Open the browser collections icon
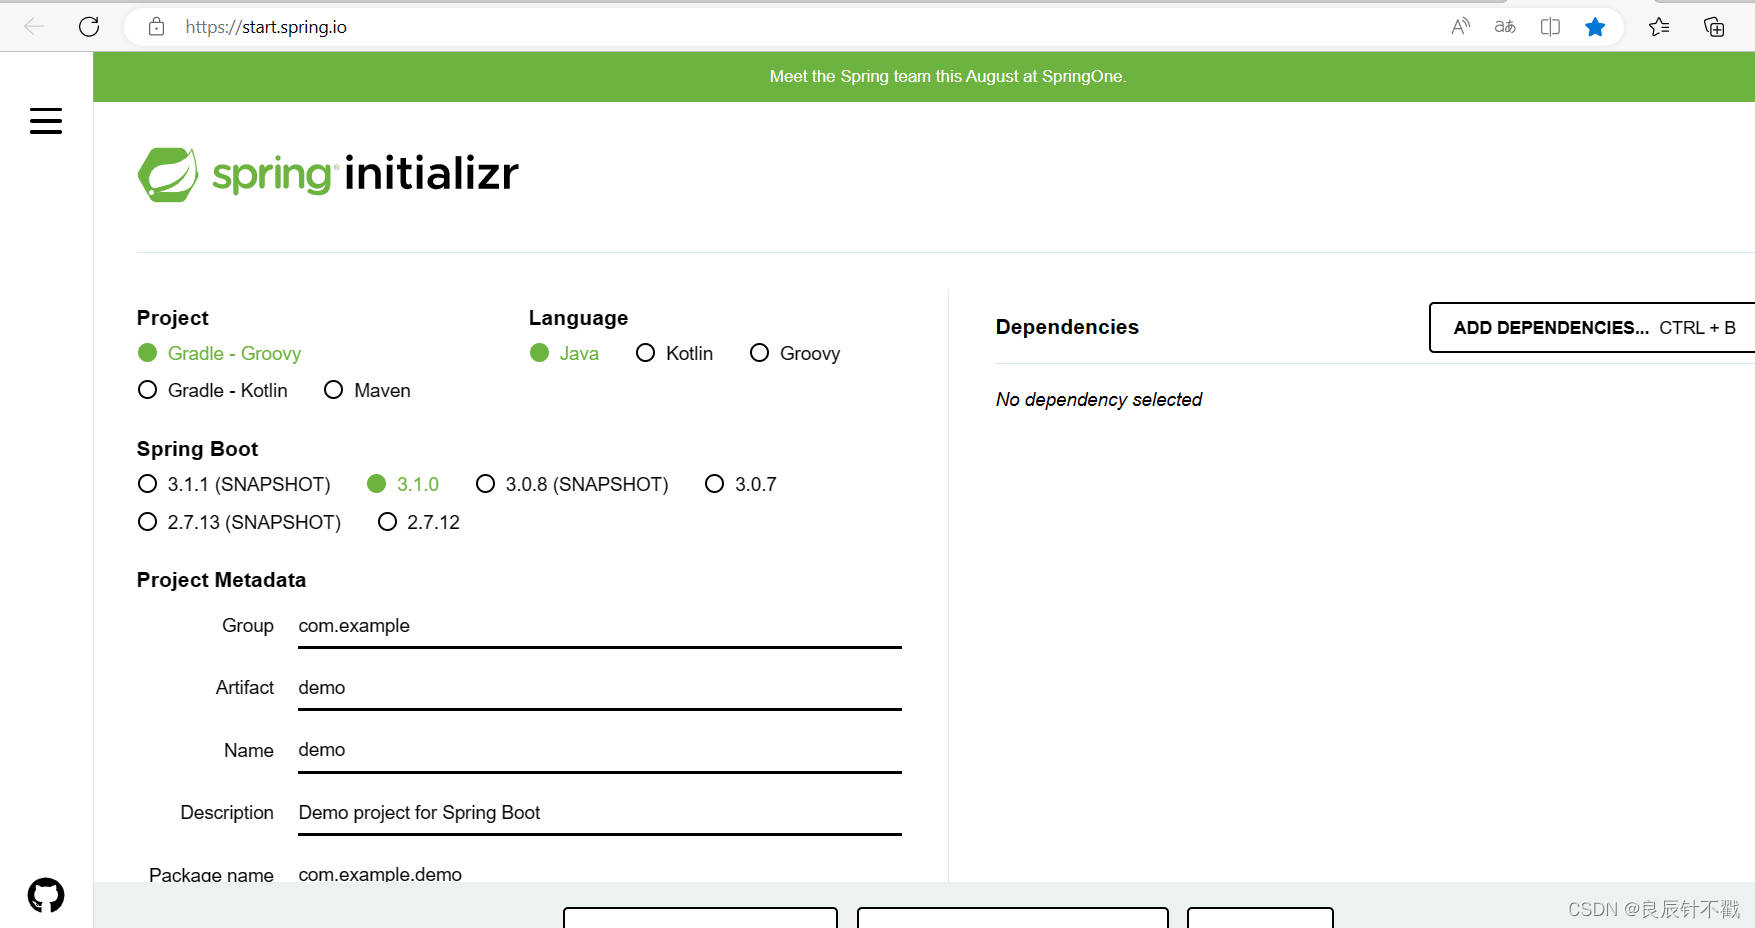The width and height of the screenshot is (1755, 928). point(1714,27)
